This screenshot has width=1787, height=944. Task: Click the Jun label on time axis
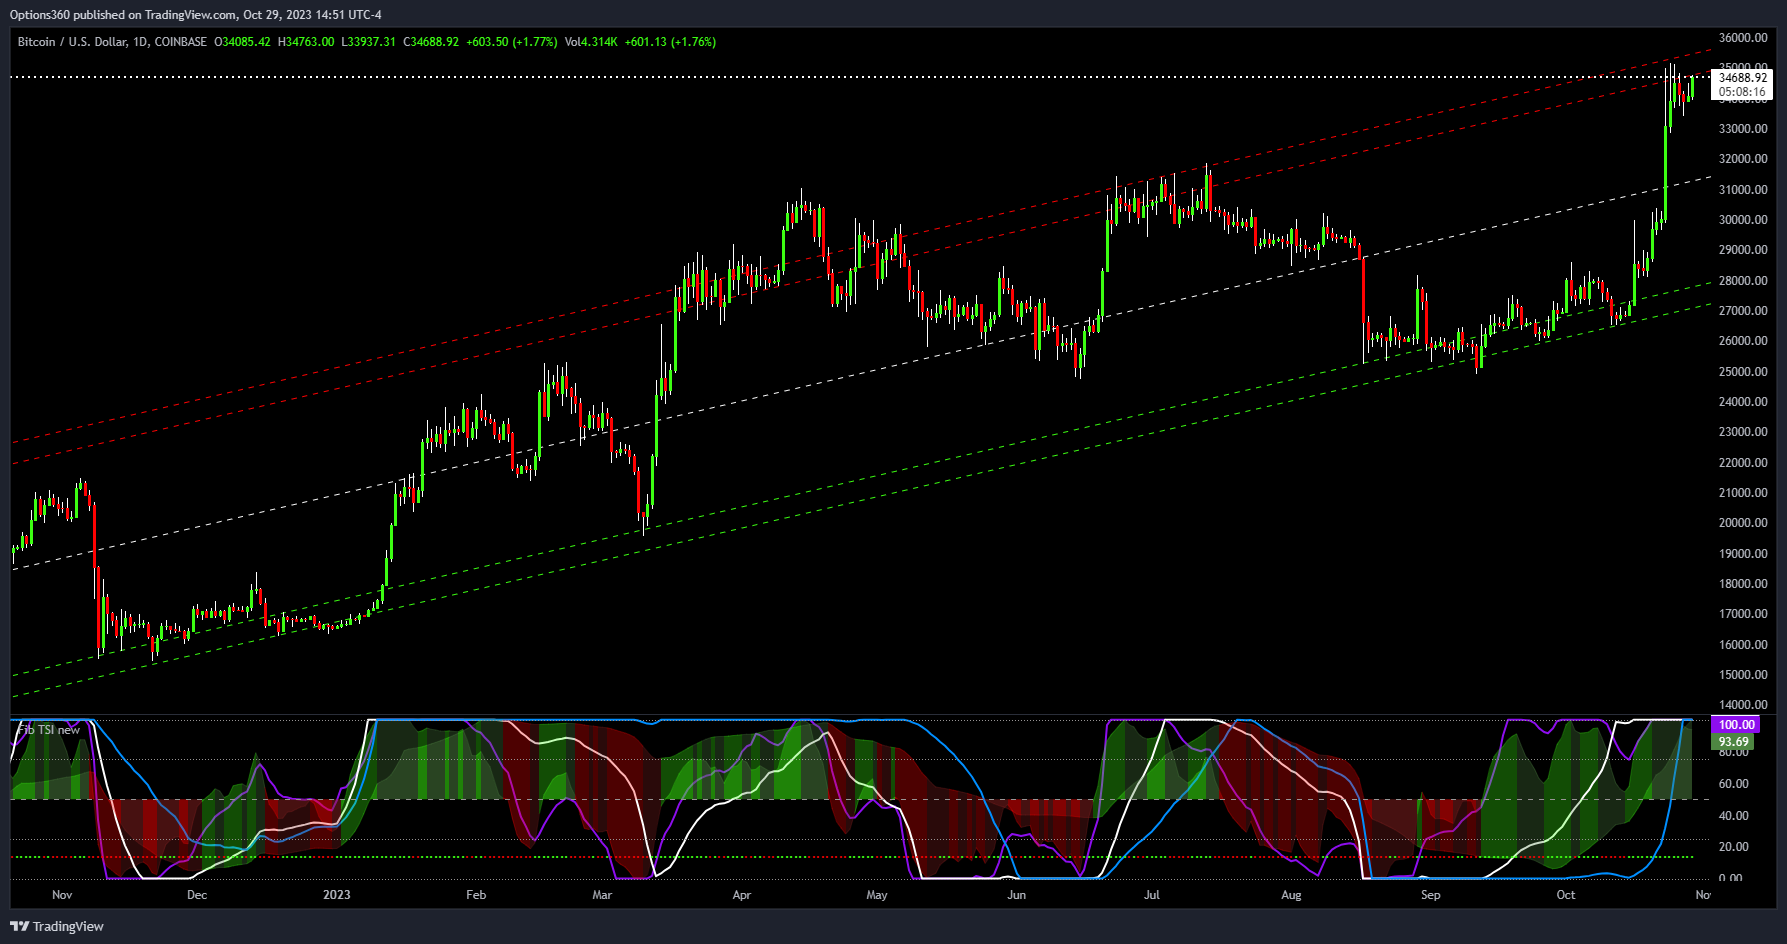(x=1017, y=895)
